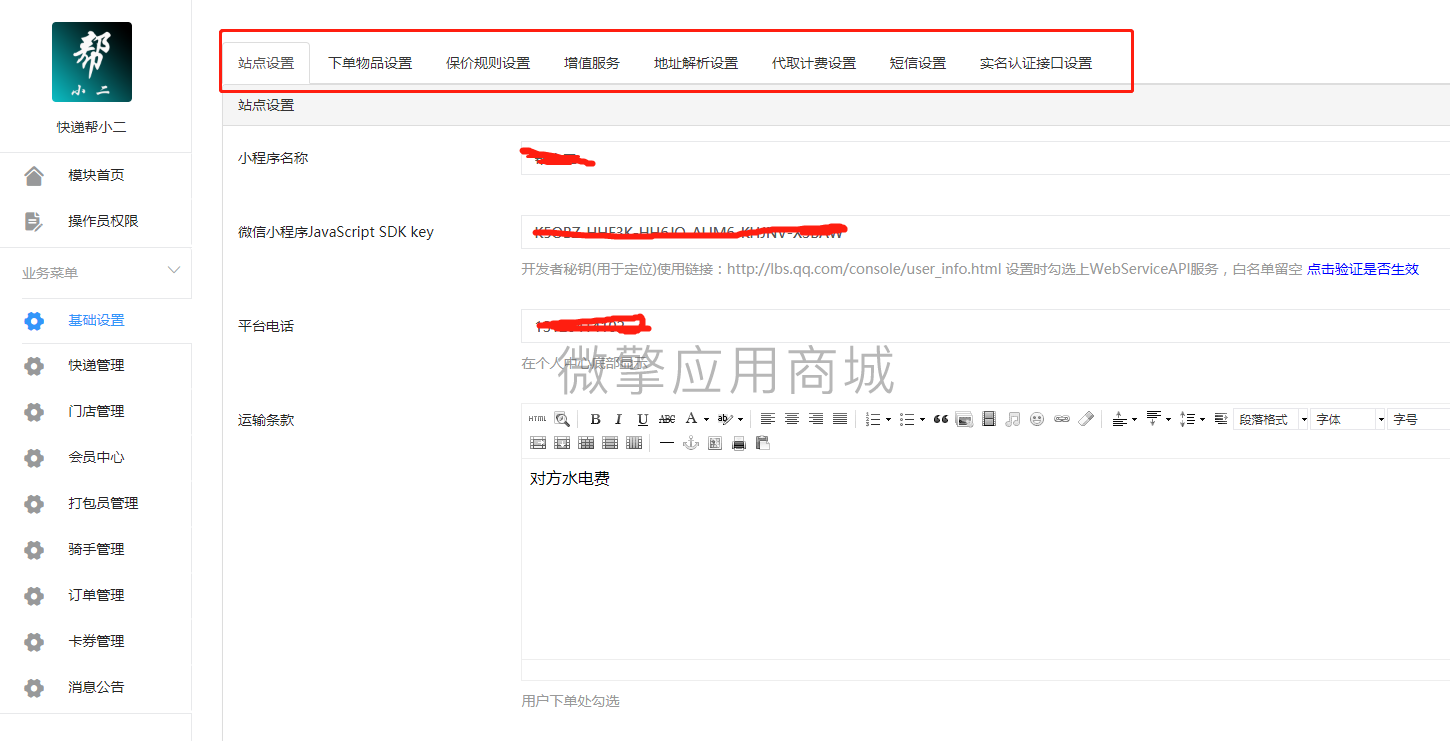Viewport: 1450px width, 741px height.
Task: Center align text in editor
Action: pos(792,419)
